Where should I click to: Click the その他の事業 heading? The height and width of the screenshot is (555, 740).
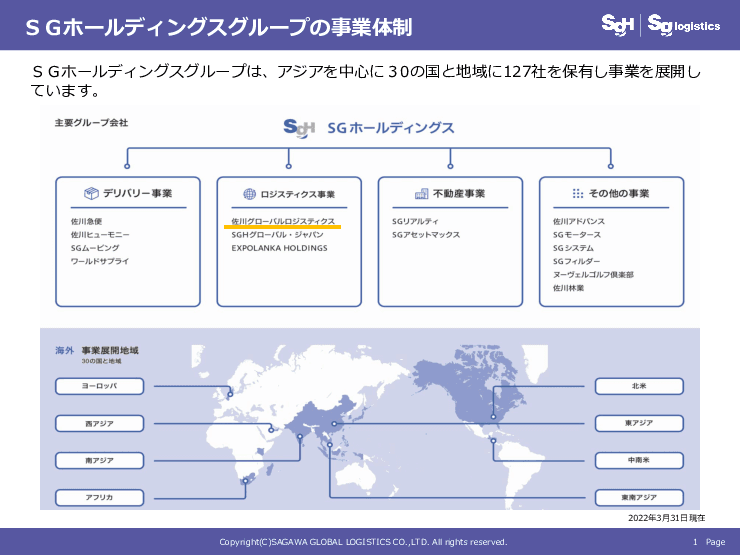point(619,193)
